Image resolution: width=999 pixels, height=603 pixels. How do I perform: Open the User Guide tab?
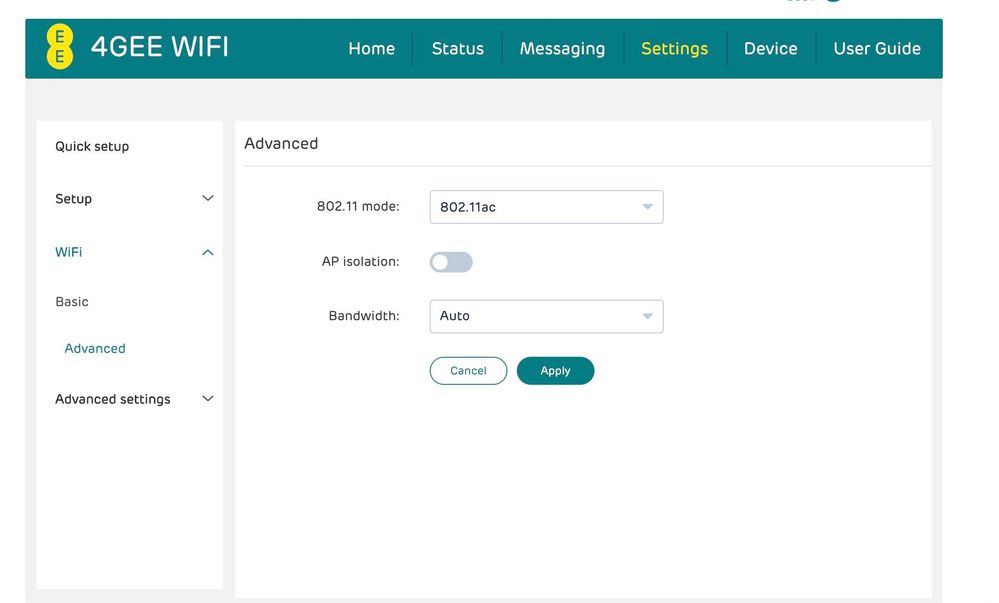click(877, 48)
